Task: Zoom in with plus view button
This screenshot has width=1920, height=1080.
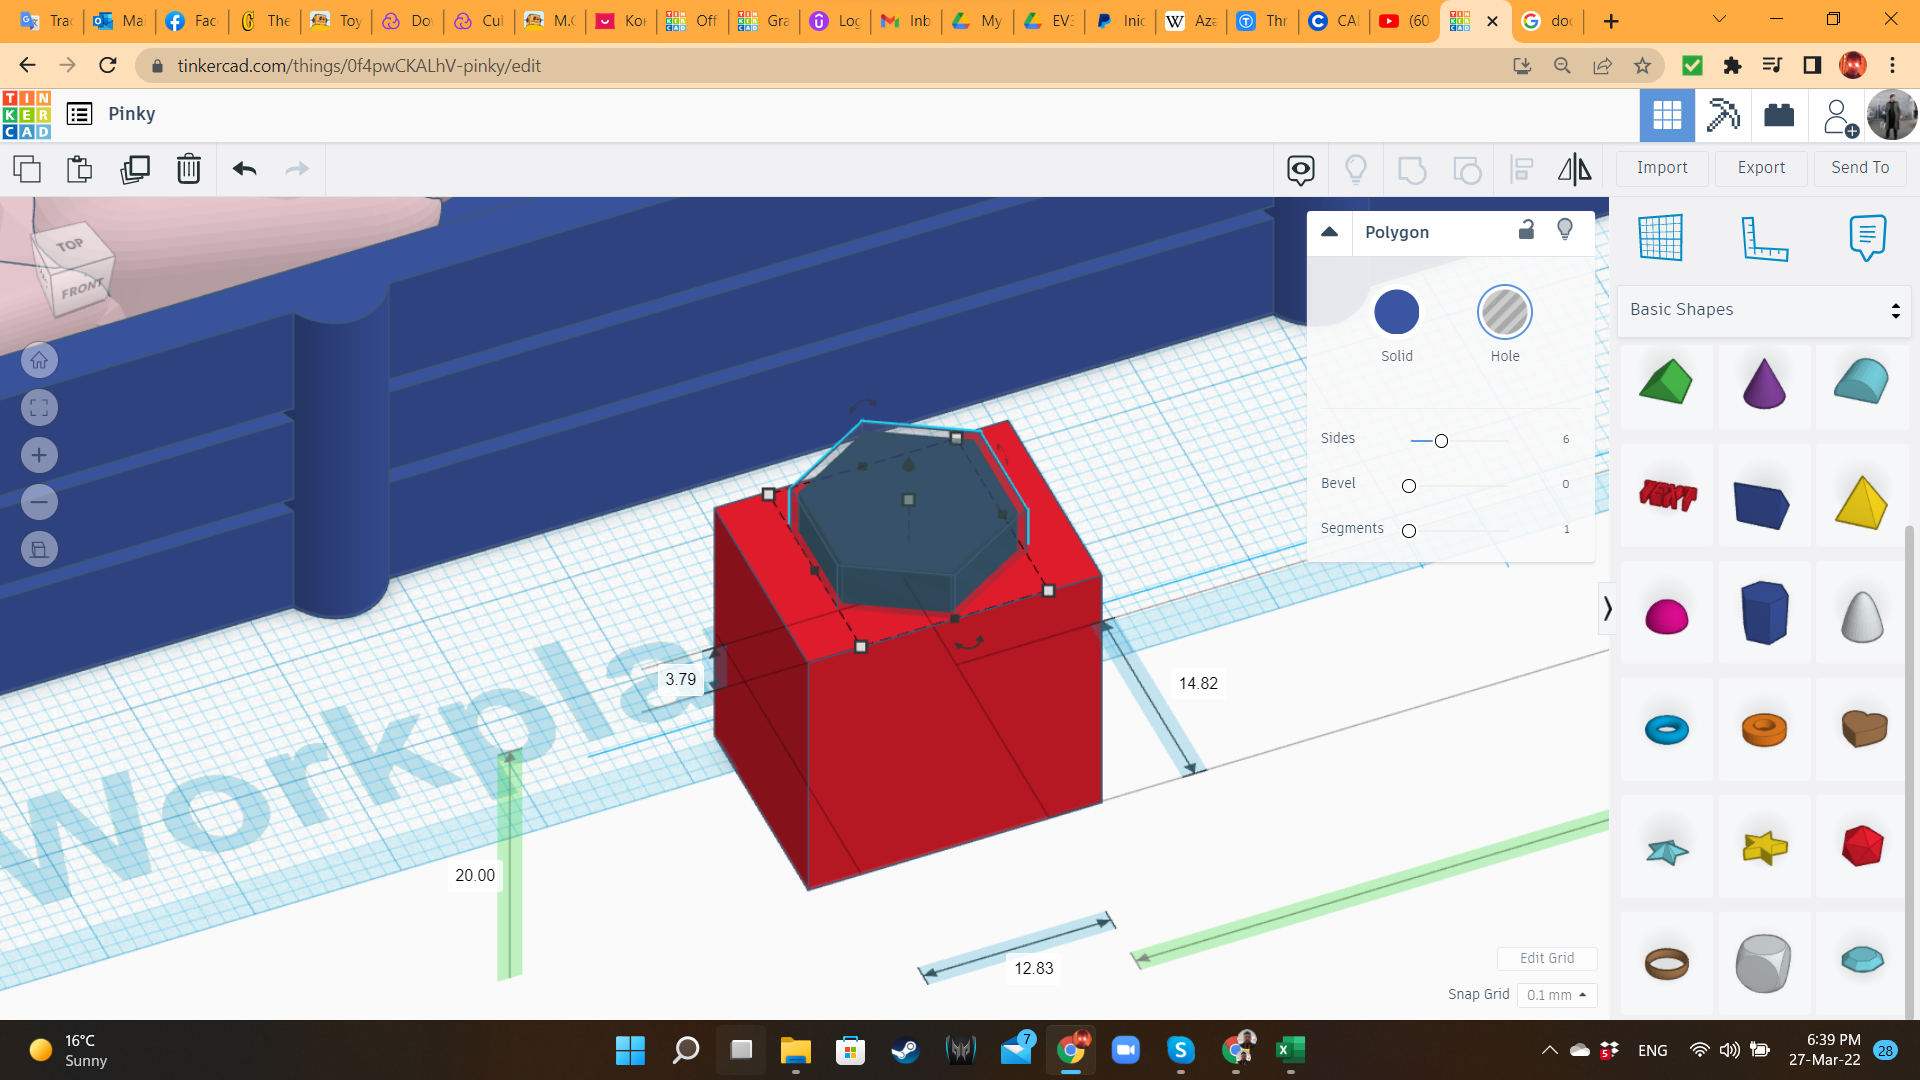Action: (39, 455)
